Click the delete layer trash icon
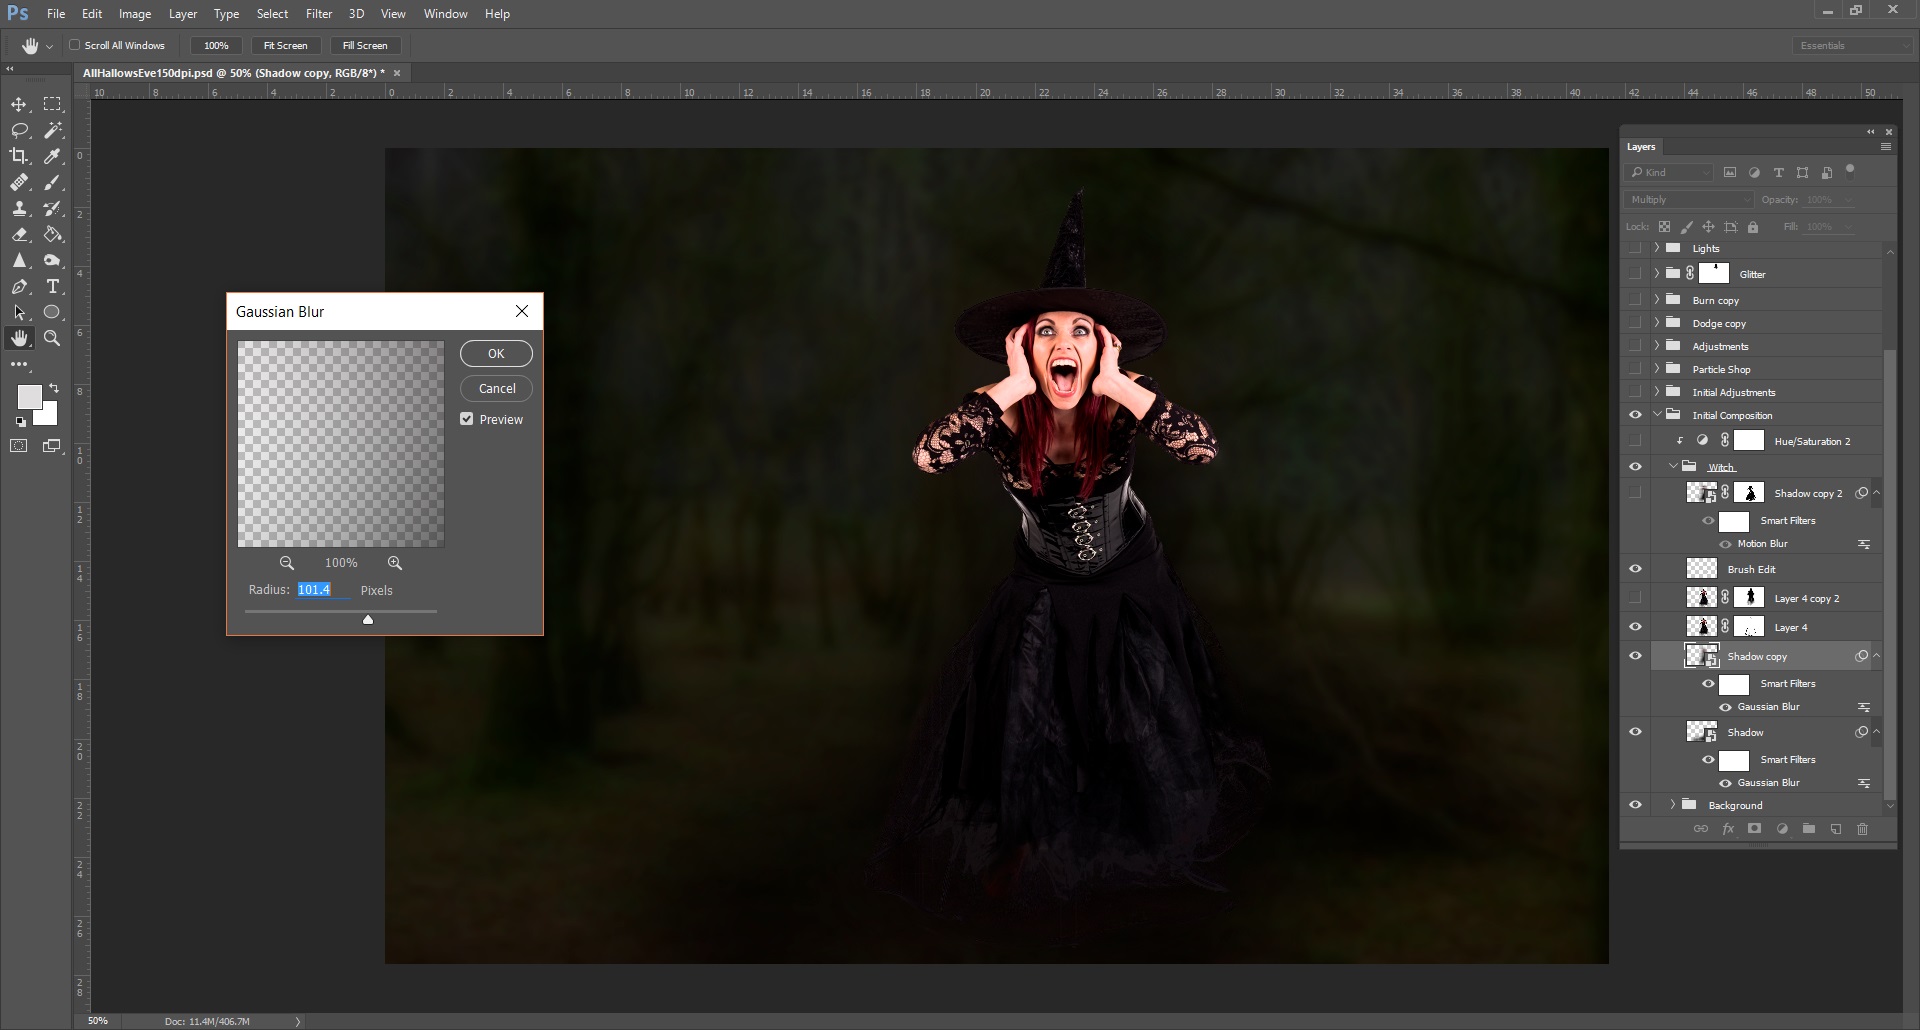Viewport: 1920px width, 1030px height. 1862,829
